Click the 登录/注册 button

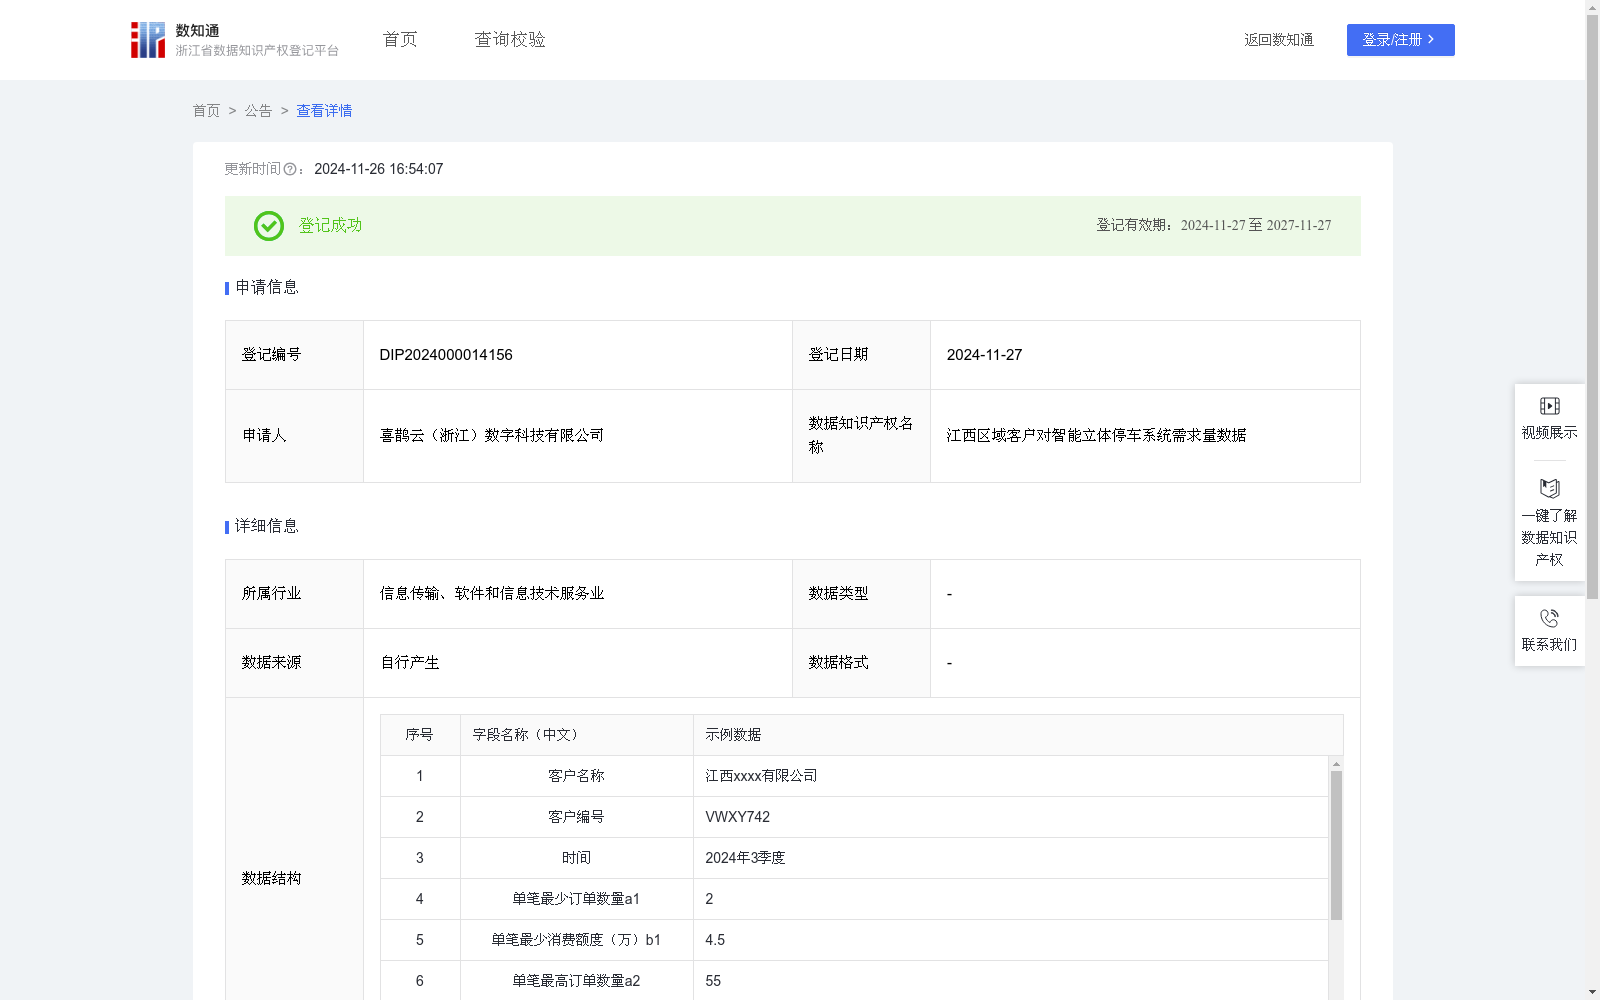1400,40
